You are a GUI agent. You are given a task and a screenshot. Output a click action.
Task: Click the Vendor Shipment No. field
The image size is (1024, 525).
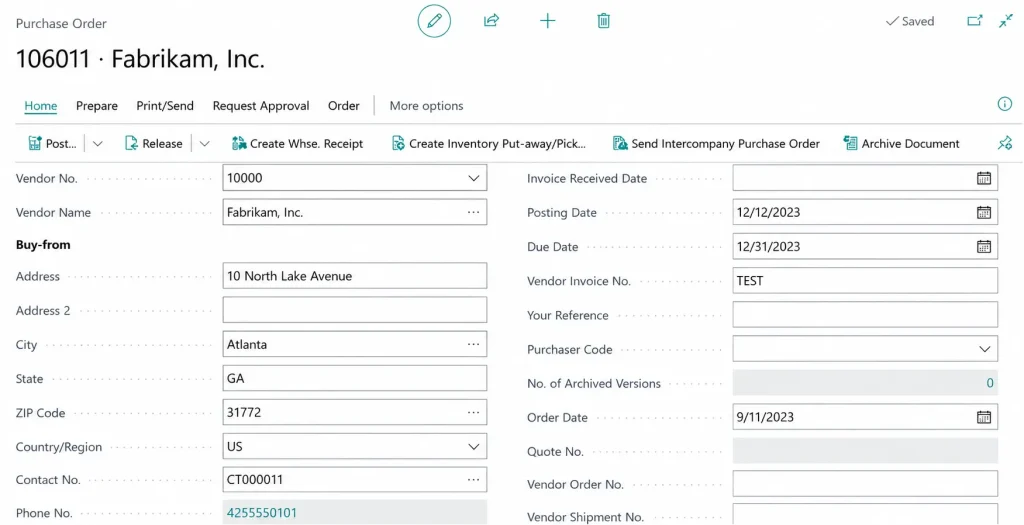pyautogui.click(x=865, y=515)
